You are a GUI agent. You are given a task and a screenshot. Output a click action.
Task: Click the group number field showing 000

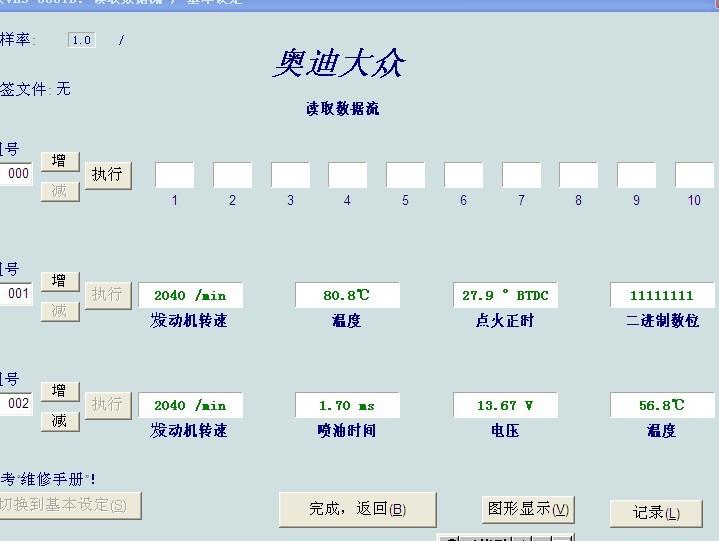(17, 174)
